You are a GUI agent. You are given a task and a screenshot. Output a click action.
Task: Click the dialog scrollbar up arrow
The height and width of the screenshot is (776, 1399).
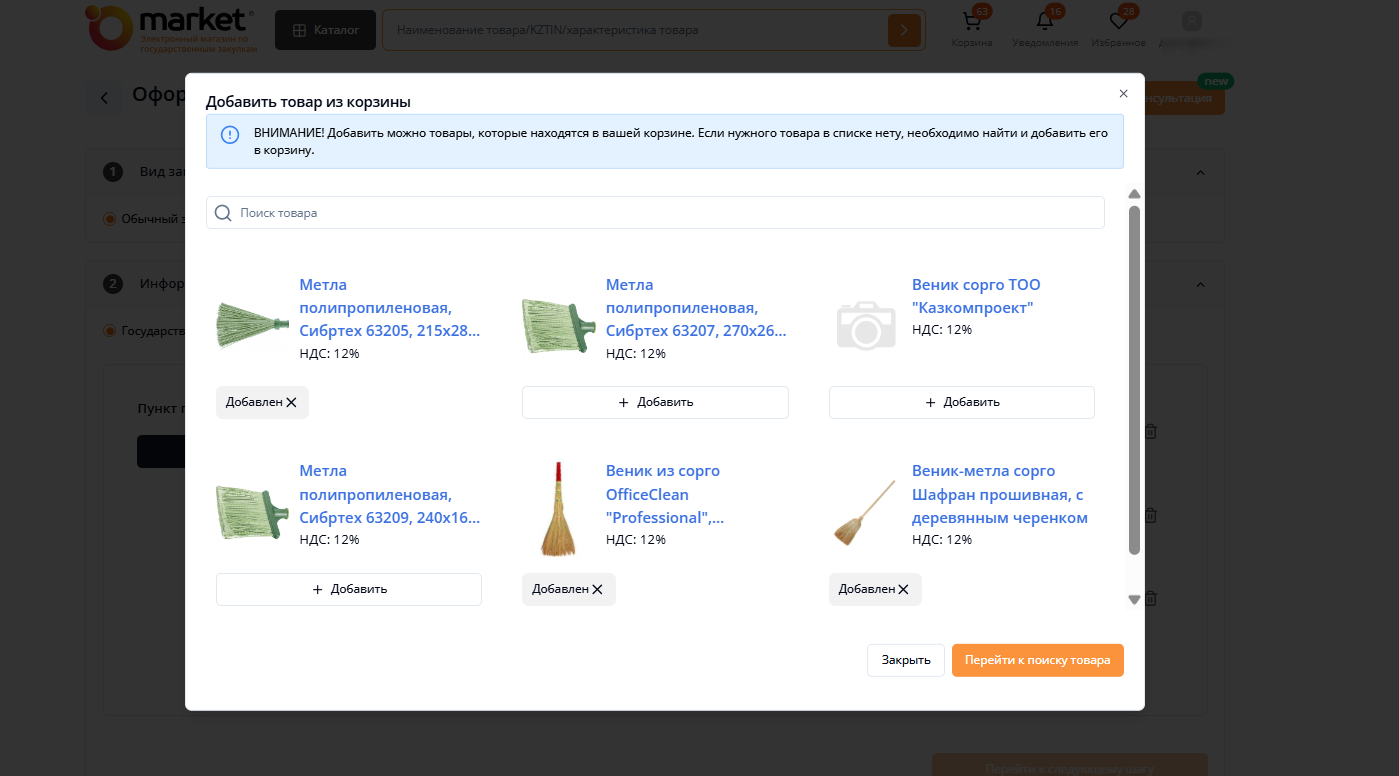coord(1134,194)
